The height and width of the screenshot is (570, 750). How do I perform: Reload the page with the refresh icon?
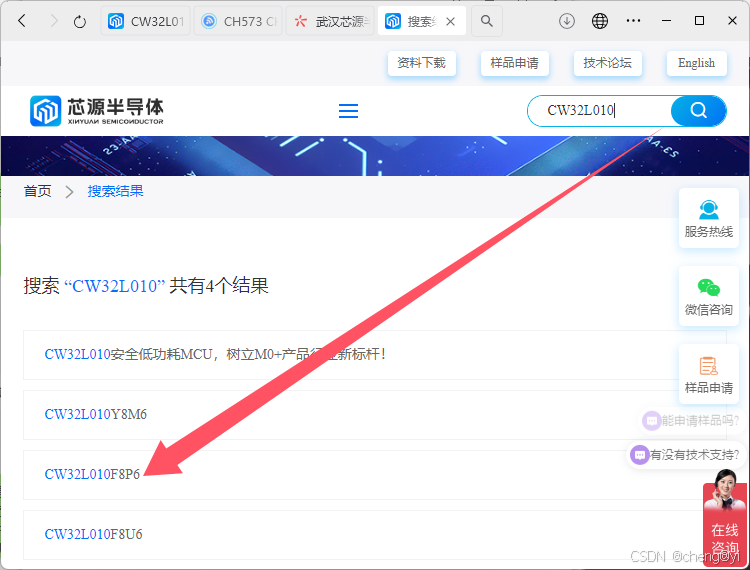80,22
